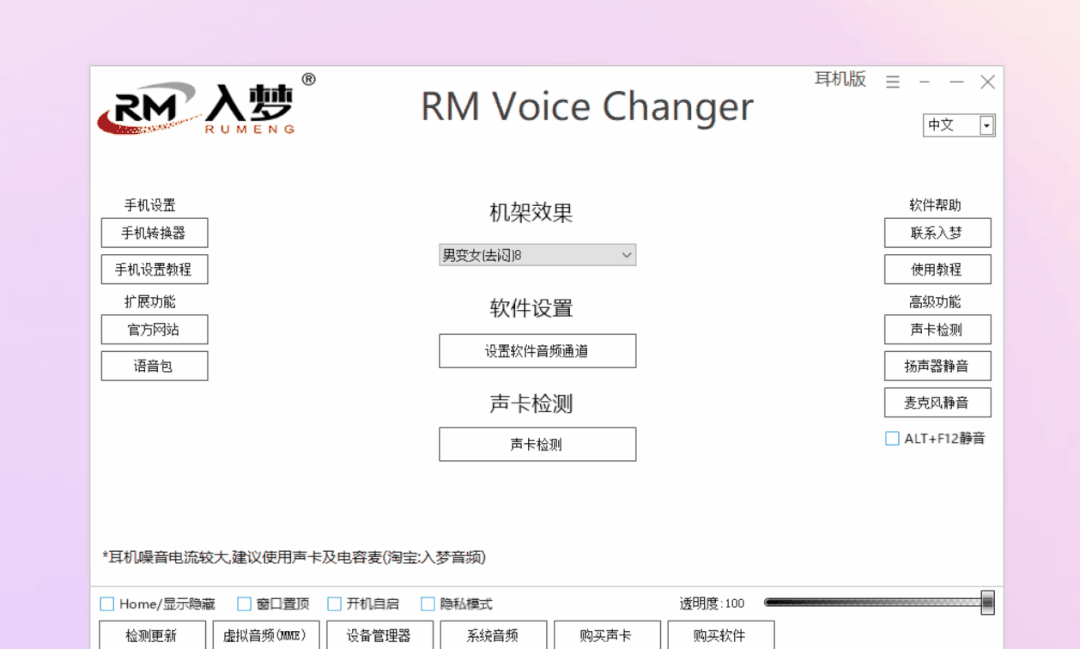1080x649 pixels.
Task: Click the short dash button beside the menu icon
Action: pos(924,82)
